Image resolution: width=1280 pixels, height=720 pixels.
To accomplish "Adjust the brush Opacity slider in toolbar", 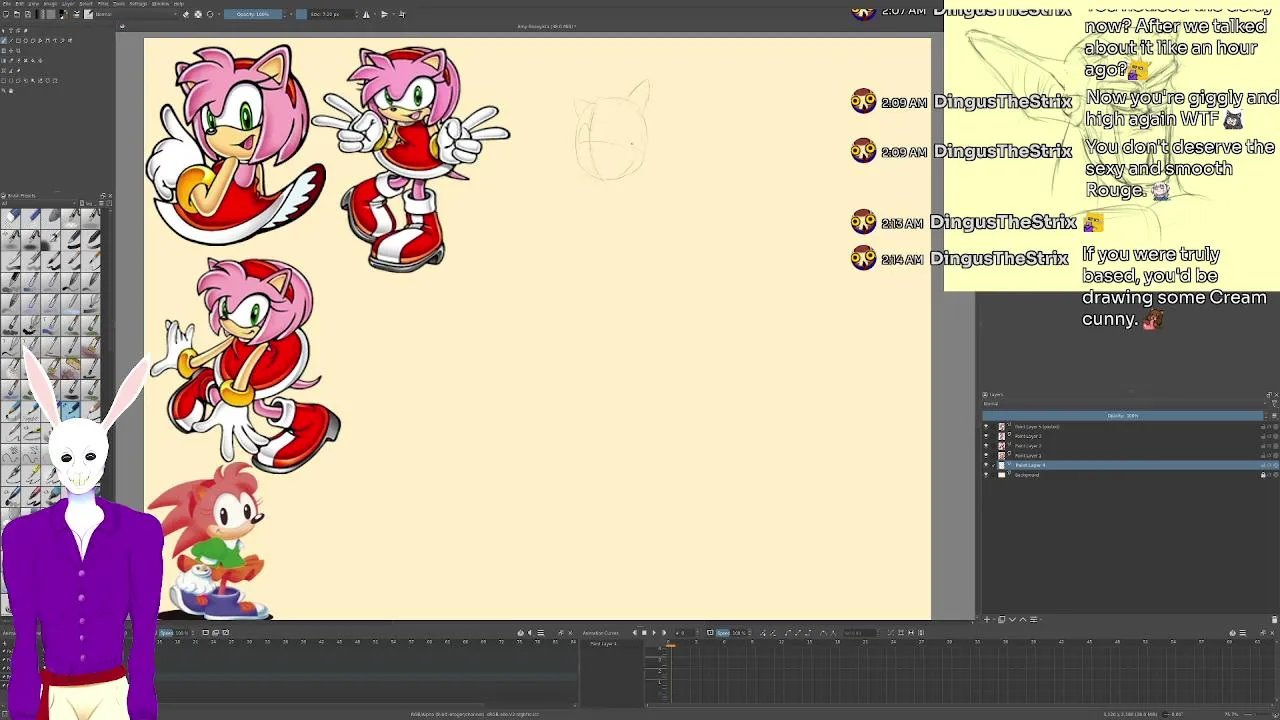I will pos(253,14).
